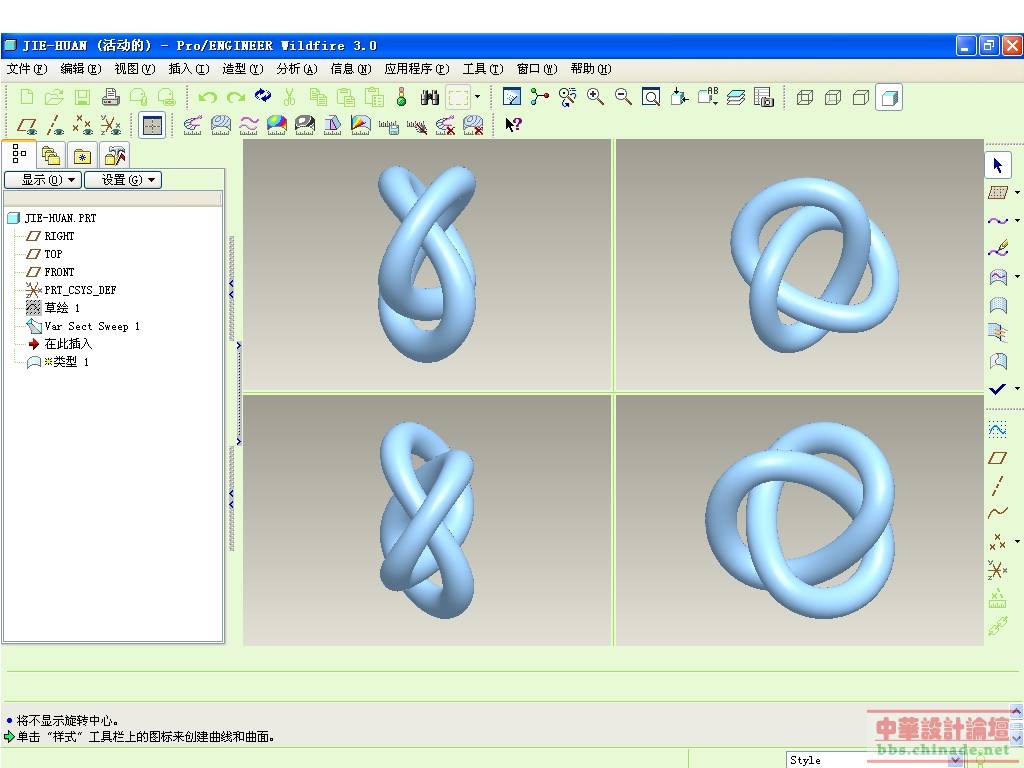Switch to No Hidden display mode

point(861,98)
